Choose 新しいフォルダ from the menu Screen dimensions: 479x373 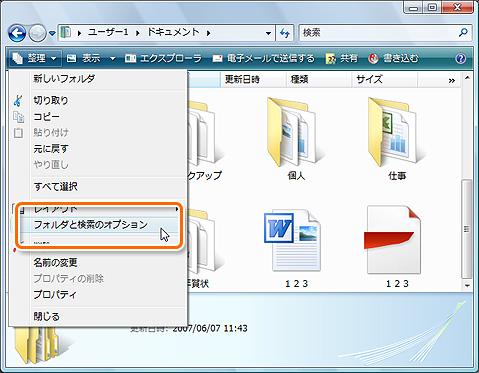point(98,79)
